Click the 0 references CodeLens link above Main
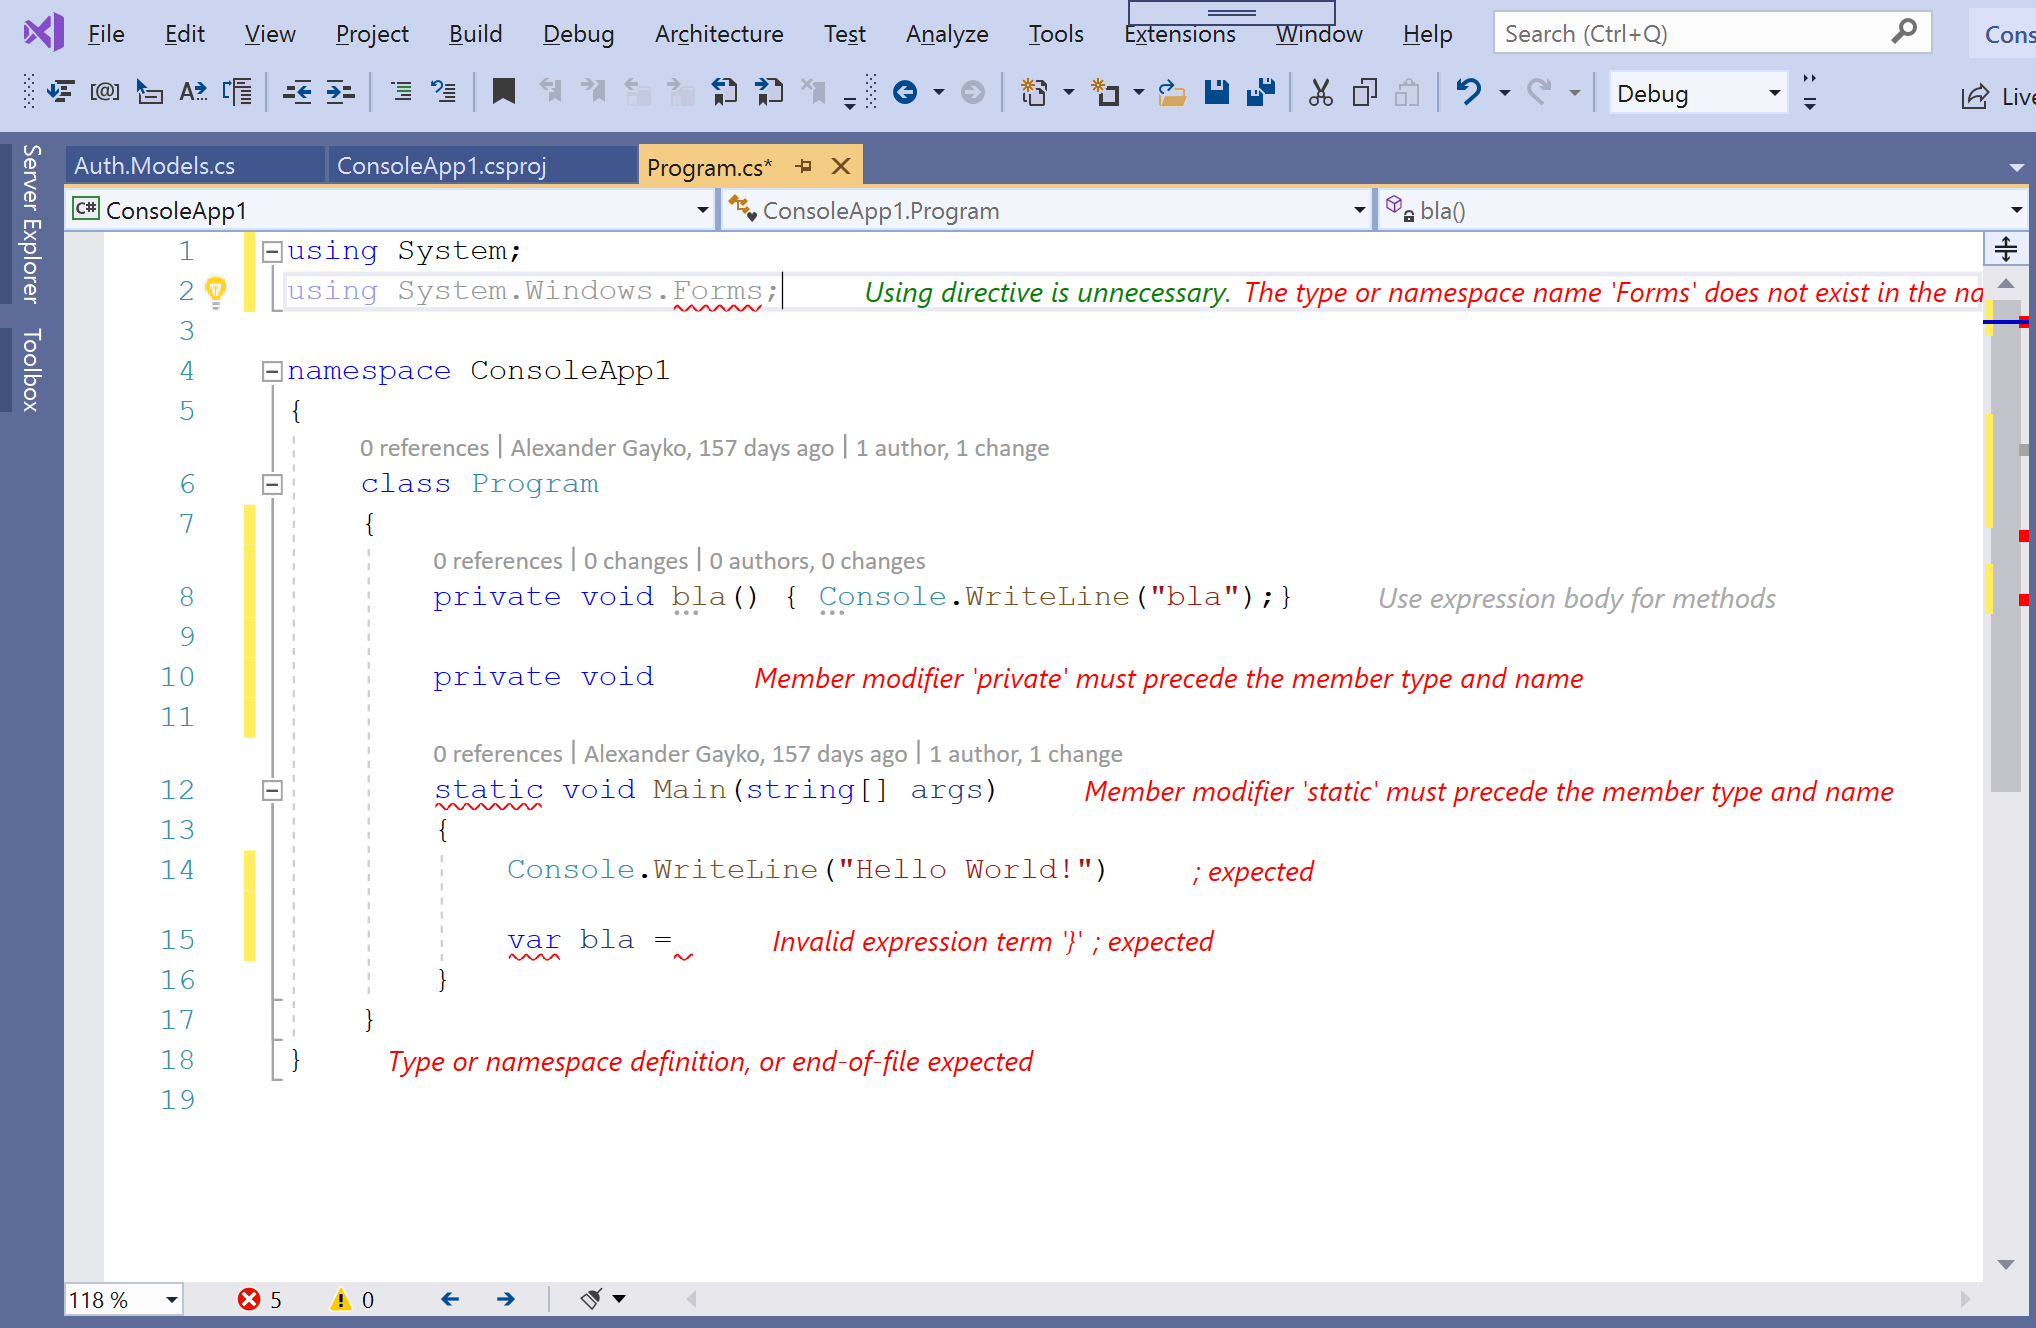 tap(498, 753)
